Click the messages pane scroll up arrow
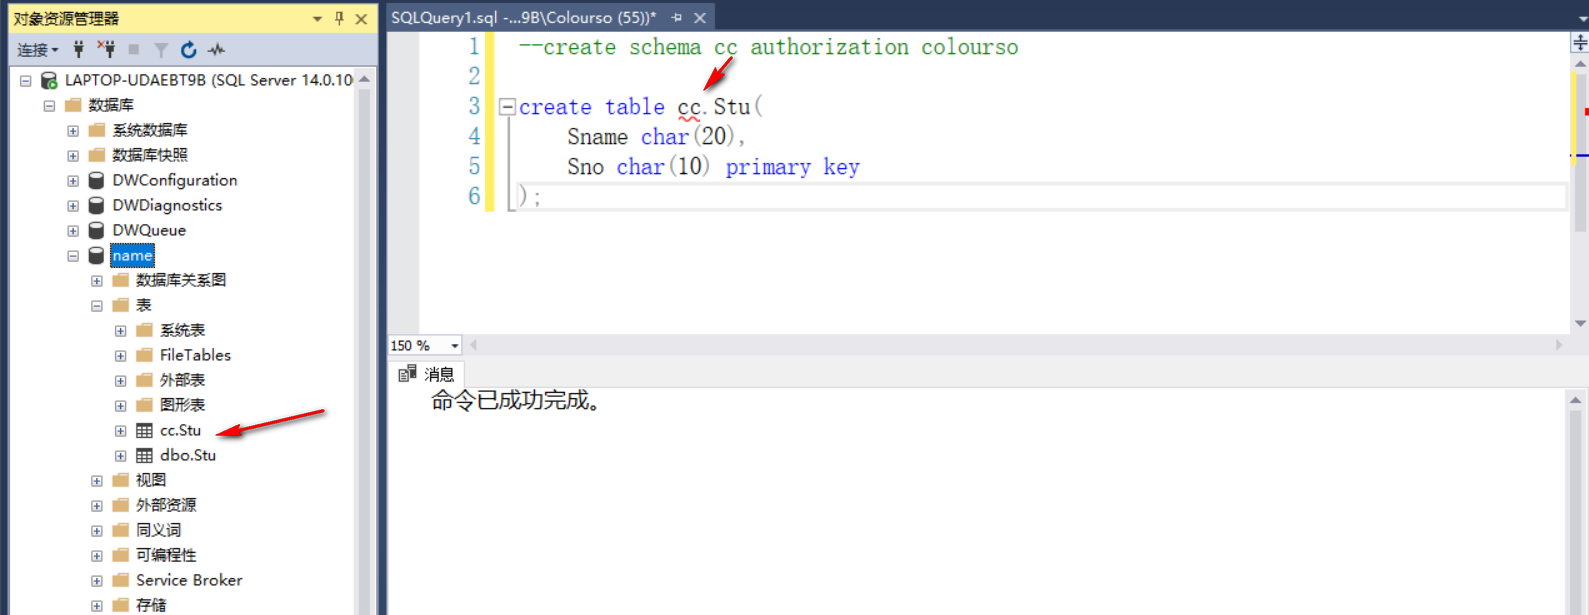The width and height of the screenshot is (1589, 615). coord(1576,400)
